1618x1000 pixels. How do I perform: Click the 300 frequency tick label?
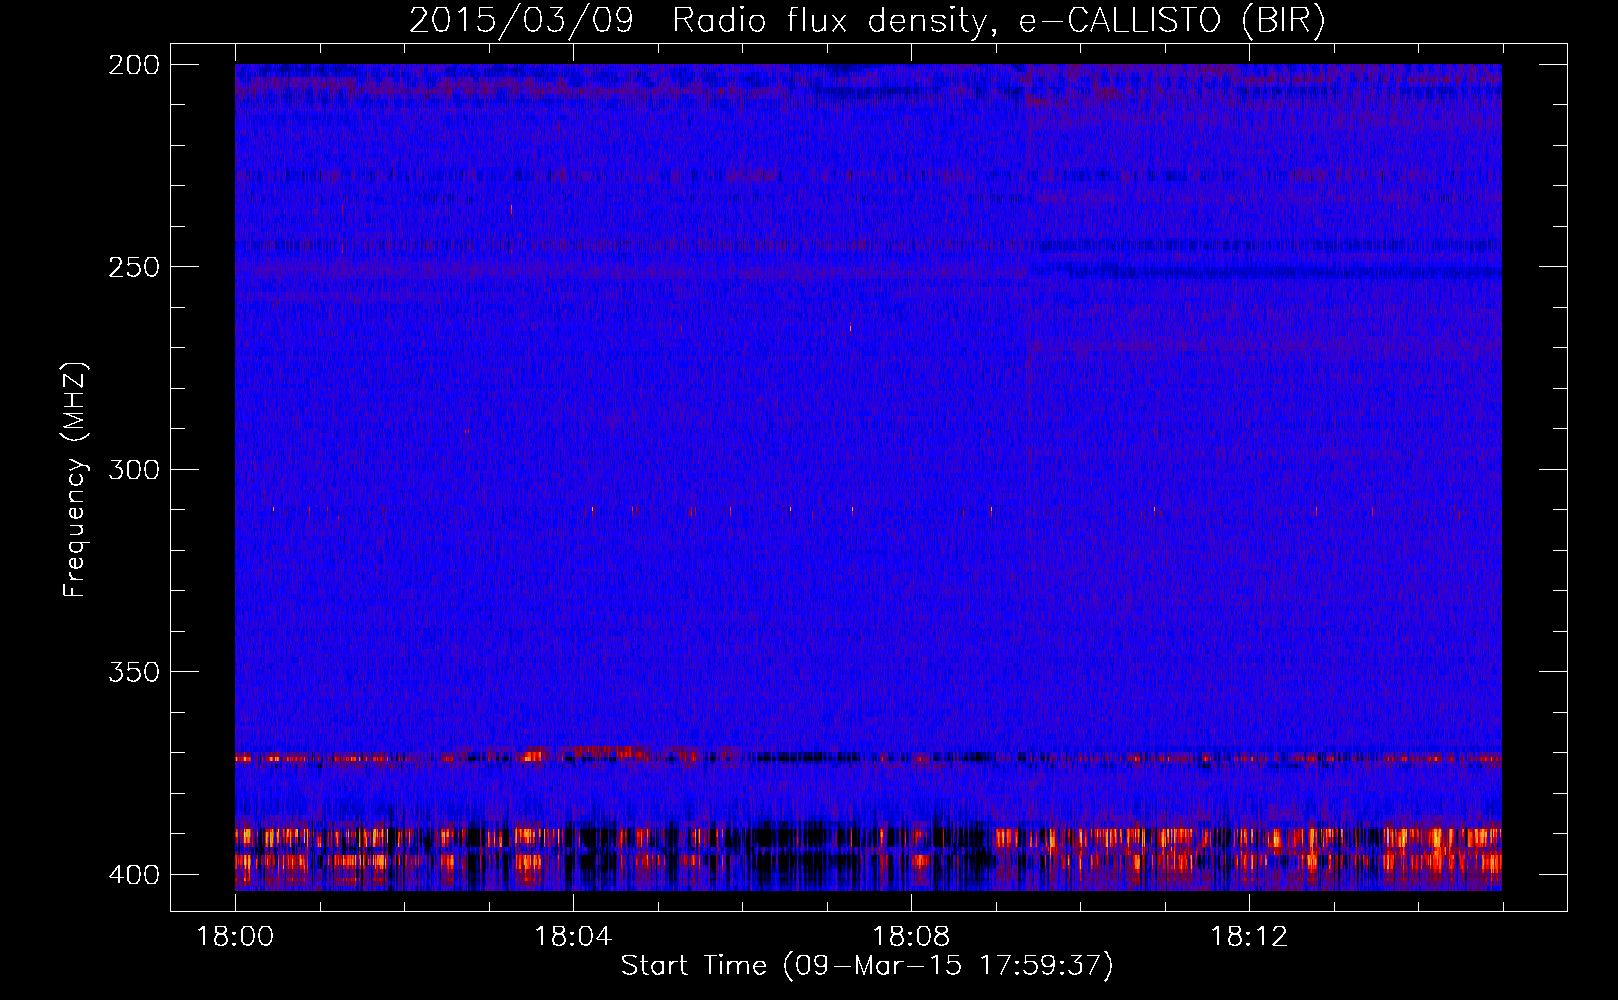coord(134,470)
